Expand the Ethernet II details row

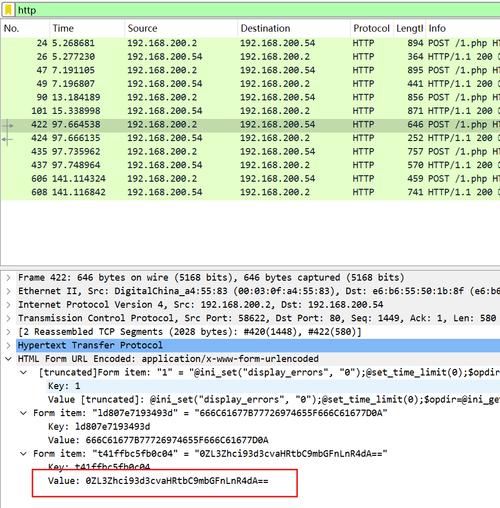[9, 291]
